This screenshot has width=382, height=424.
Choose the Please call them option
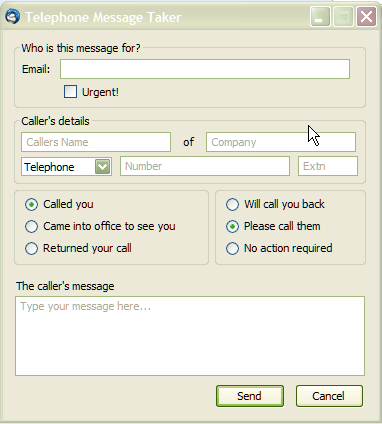point(232,226)
